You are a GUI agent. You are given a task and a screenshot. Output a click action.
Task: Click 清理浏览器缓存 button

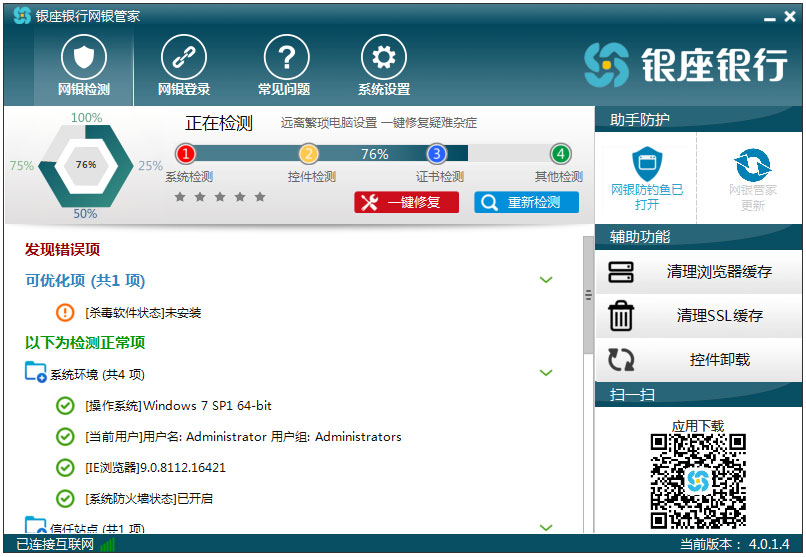(698, 271)
